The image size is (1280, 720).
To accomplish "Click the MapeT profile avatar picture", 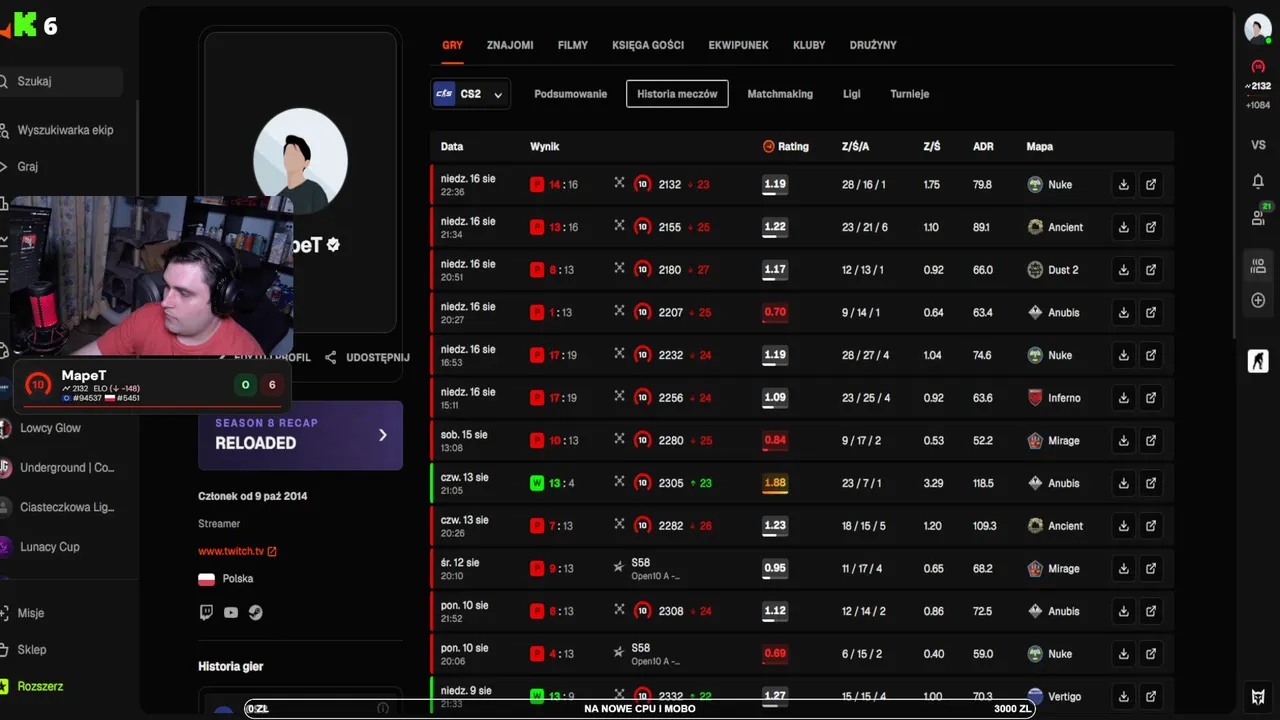I will 300,160.
